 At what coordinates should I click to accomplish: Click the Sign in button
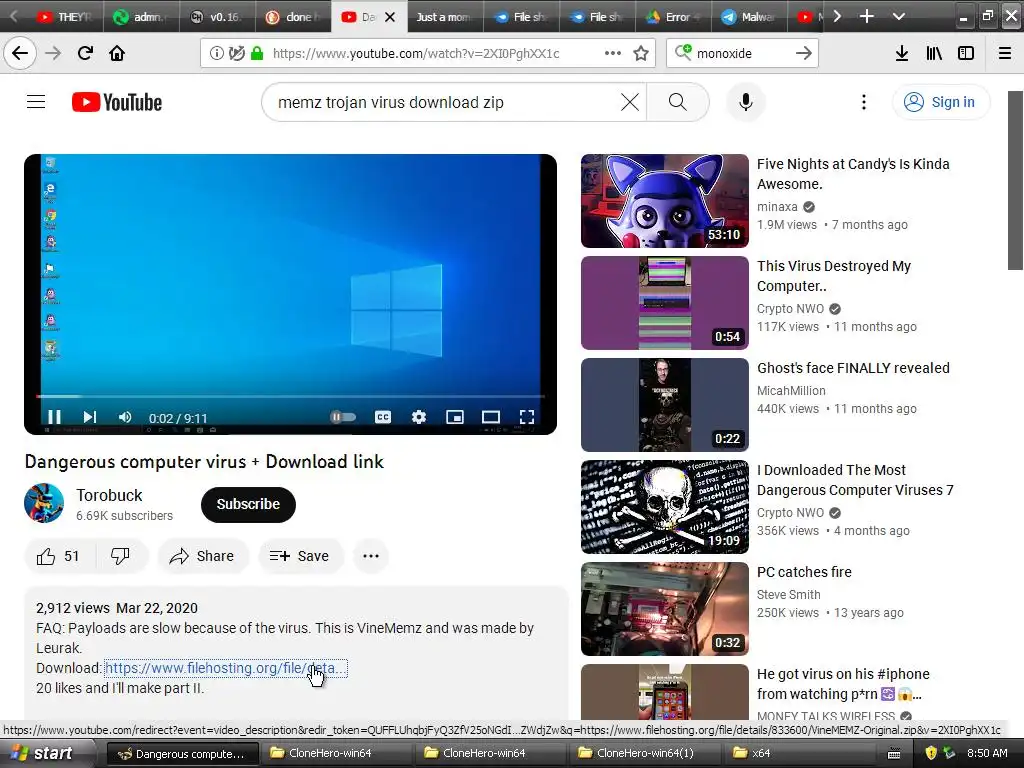tap(941, 102)
